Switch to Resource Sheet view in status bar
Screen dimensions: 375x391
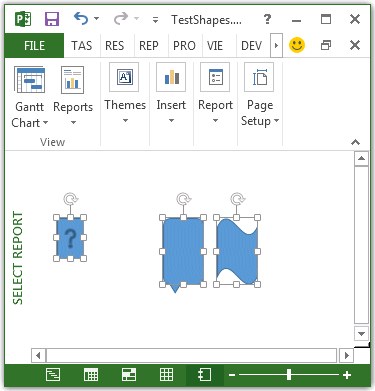point(166,375)
